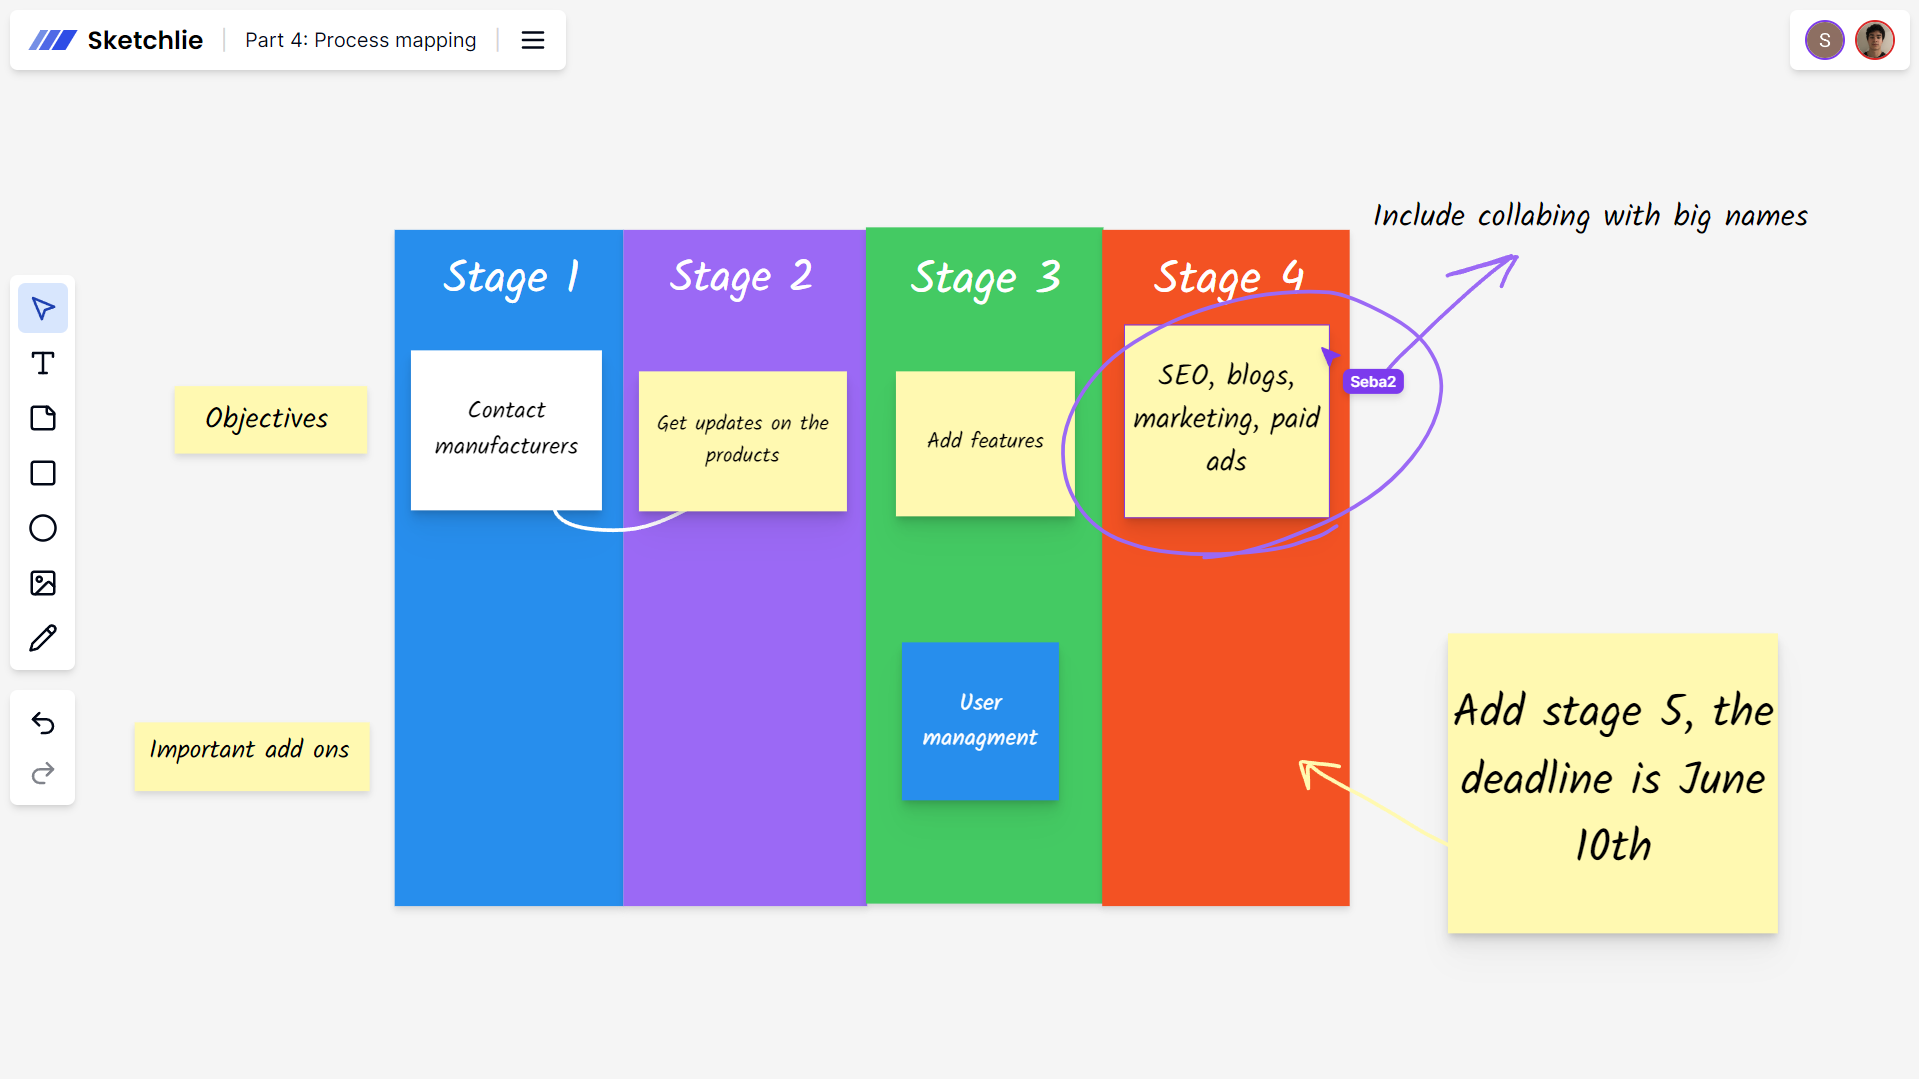Click the Seba2 cursor label
This screenshot has height=1079, width=1919.
click(x=1373, y=382)
